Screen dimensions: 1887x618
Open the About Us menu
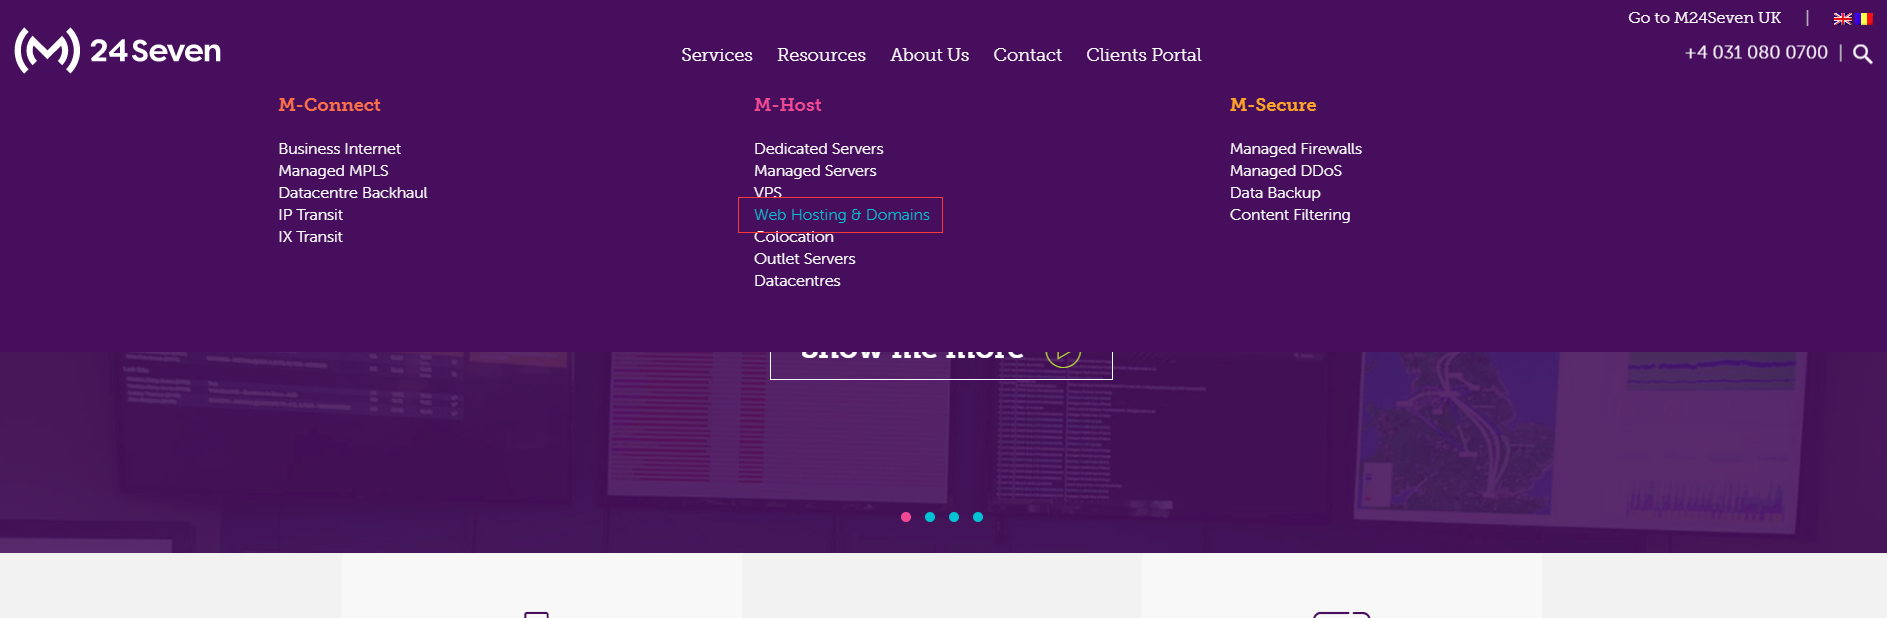coord(930,55)
